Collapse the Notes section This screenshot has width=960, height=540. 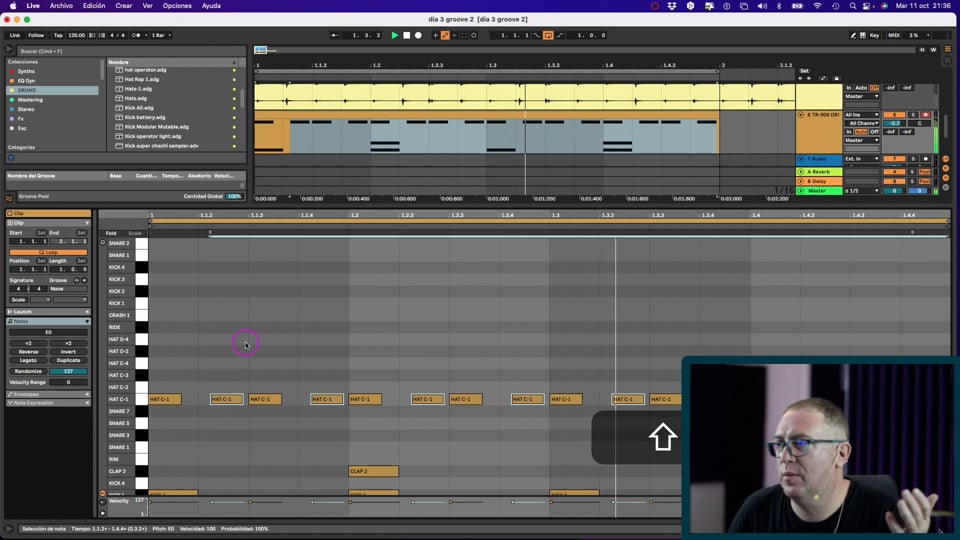pos(48,321)
